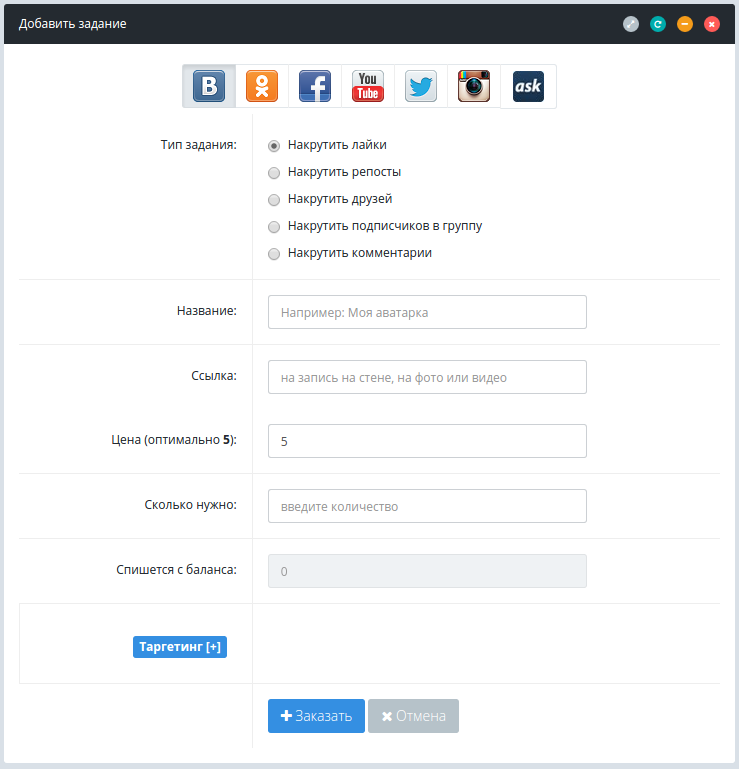Click the Тип задания label text

tap(199, 145)
